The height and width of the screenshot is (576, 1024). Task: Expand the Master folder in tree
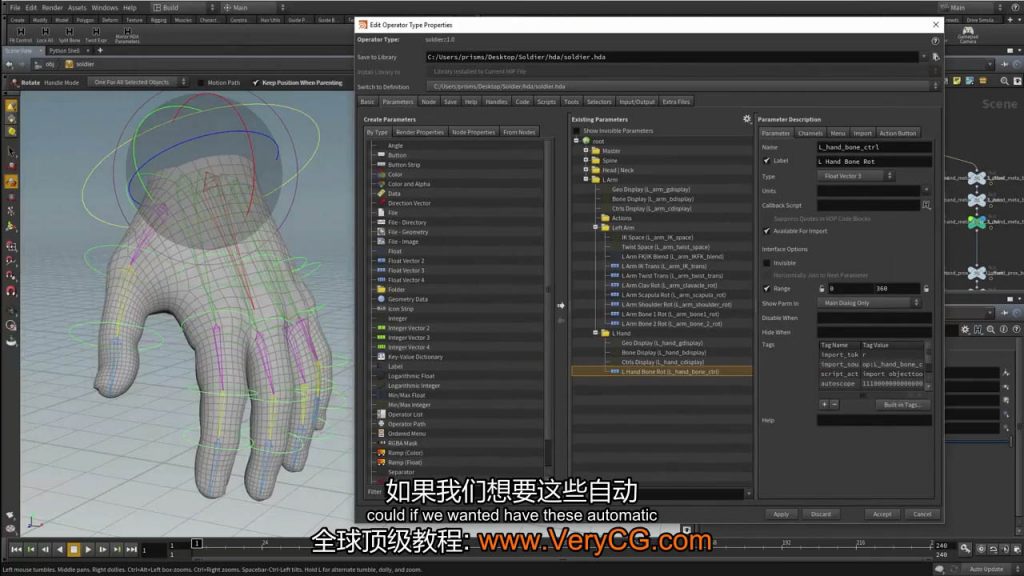coord(586,150)
